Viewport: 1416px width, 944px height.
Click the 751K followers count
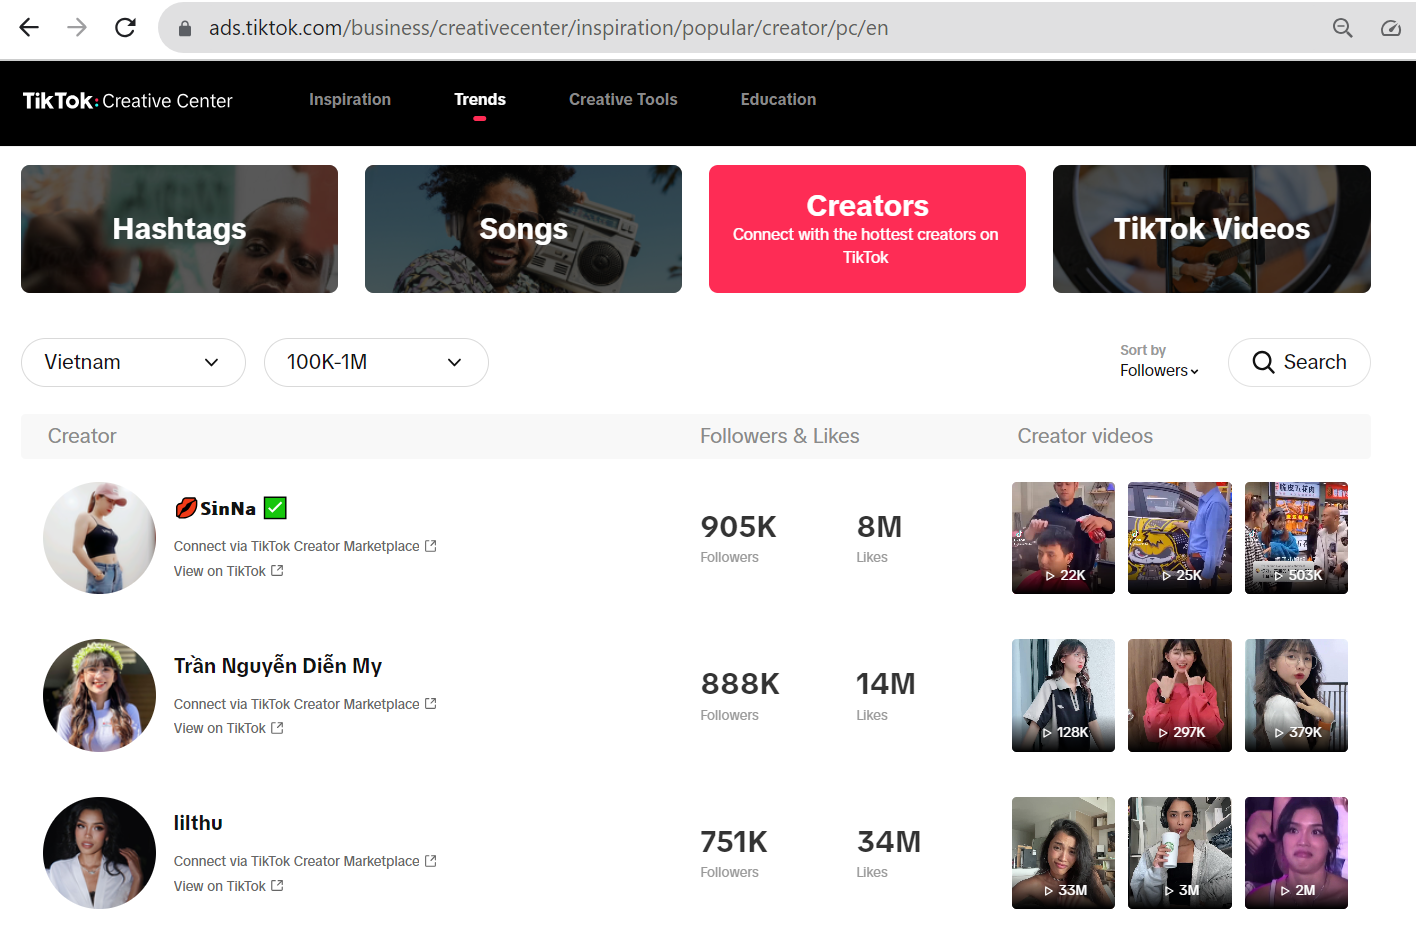click(734, 842)
